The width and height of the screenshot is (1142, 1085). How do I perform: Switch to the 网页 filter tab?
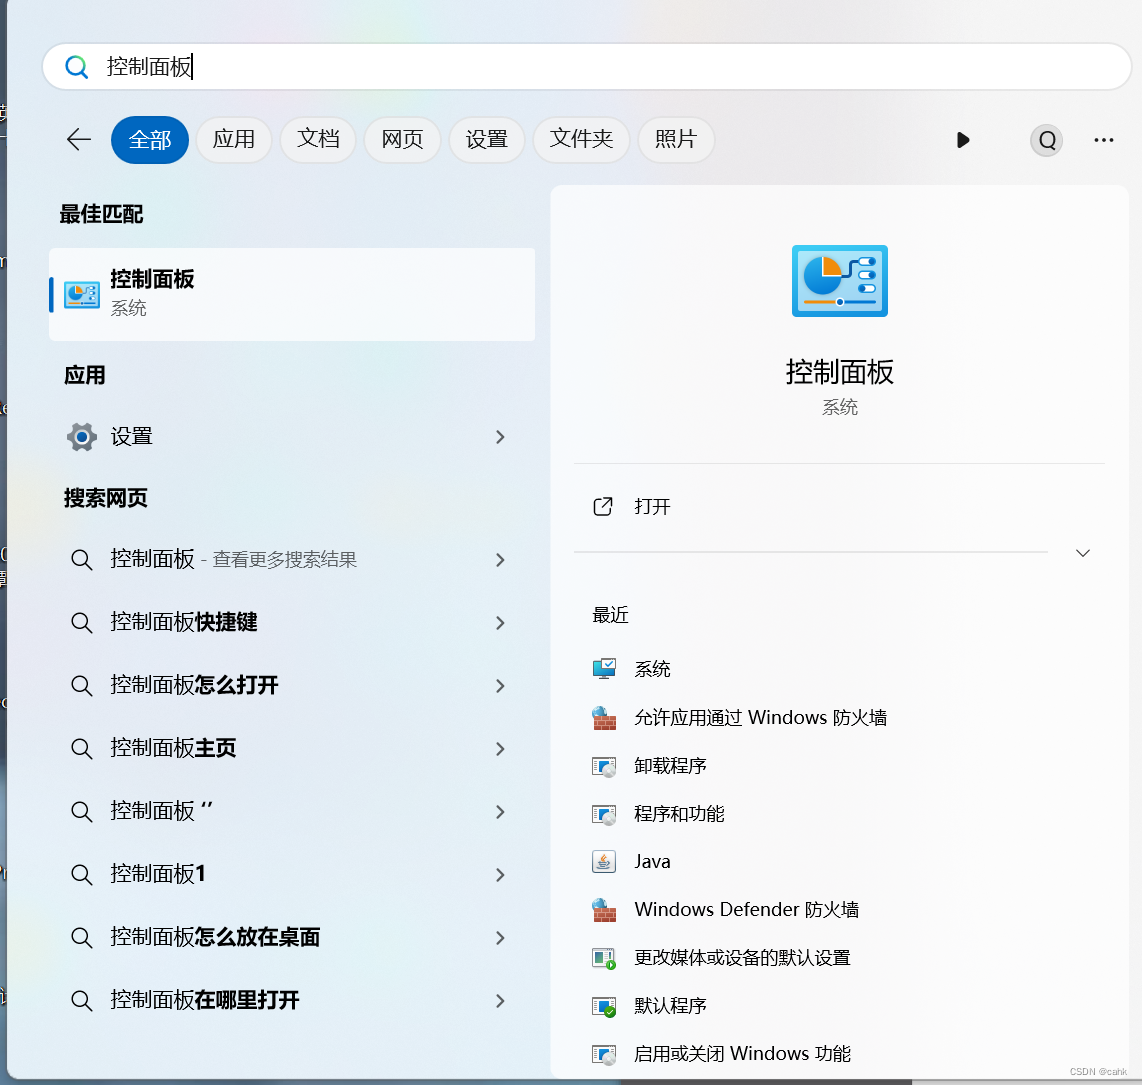pos(402,139)
